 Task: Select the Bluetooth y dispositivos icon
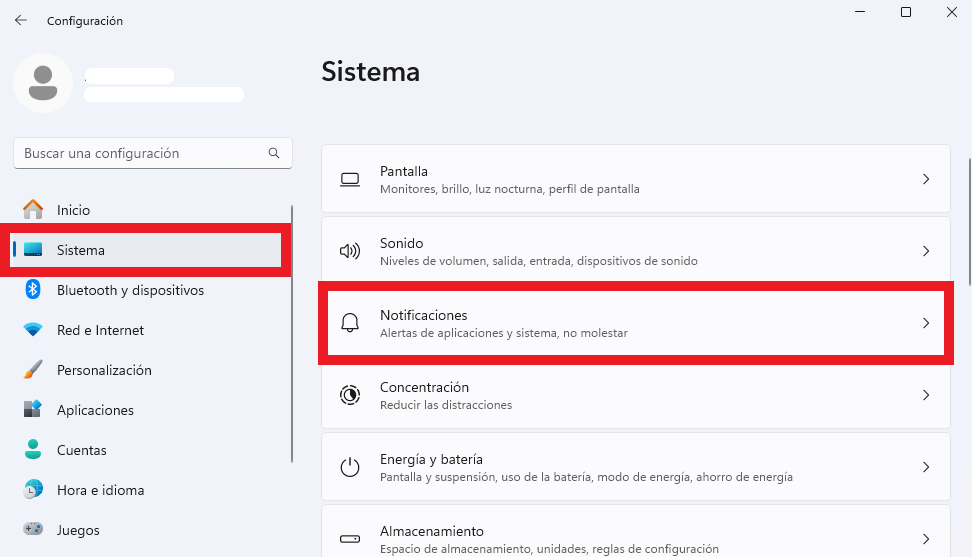pyautogui.click(x=33, y=289)
